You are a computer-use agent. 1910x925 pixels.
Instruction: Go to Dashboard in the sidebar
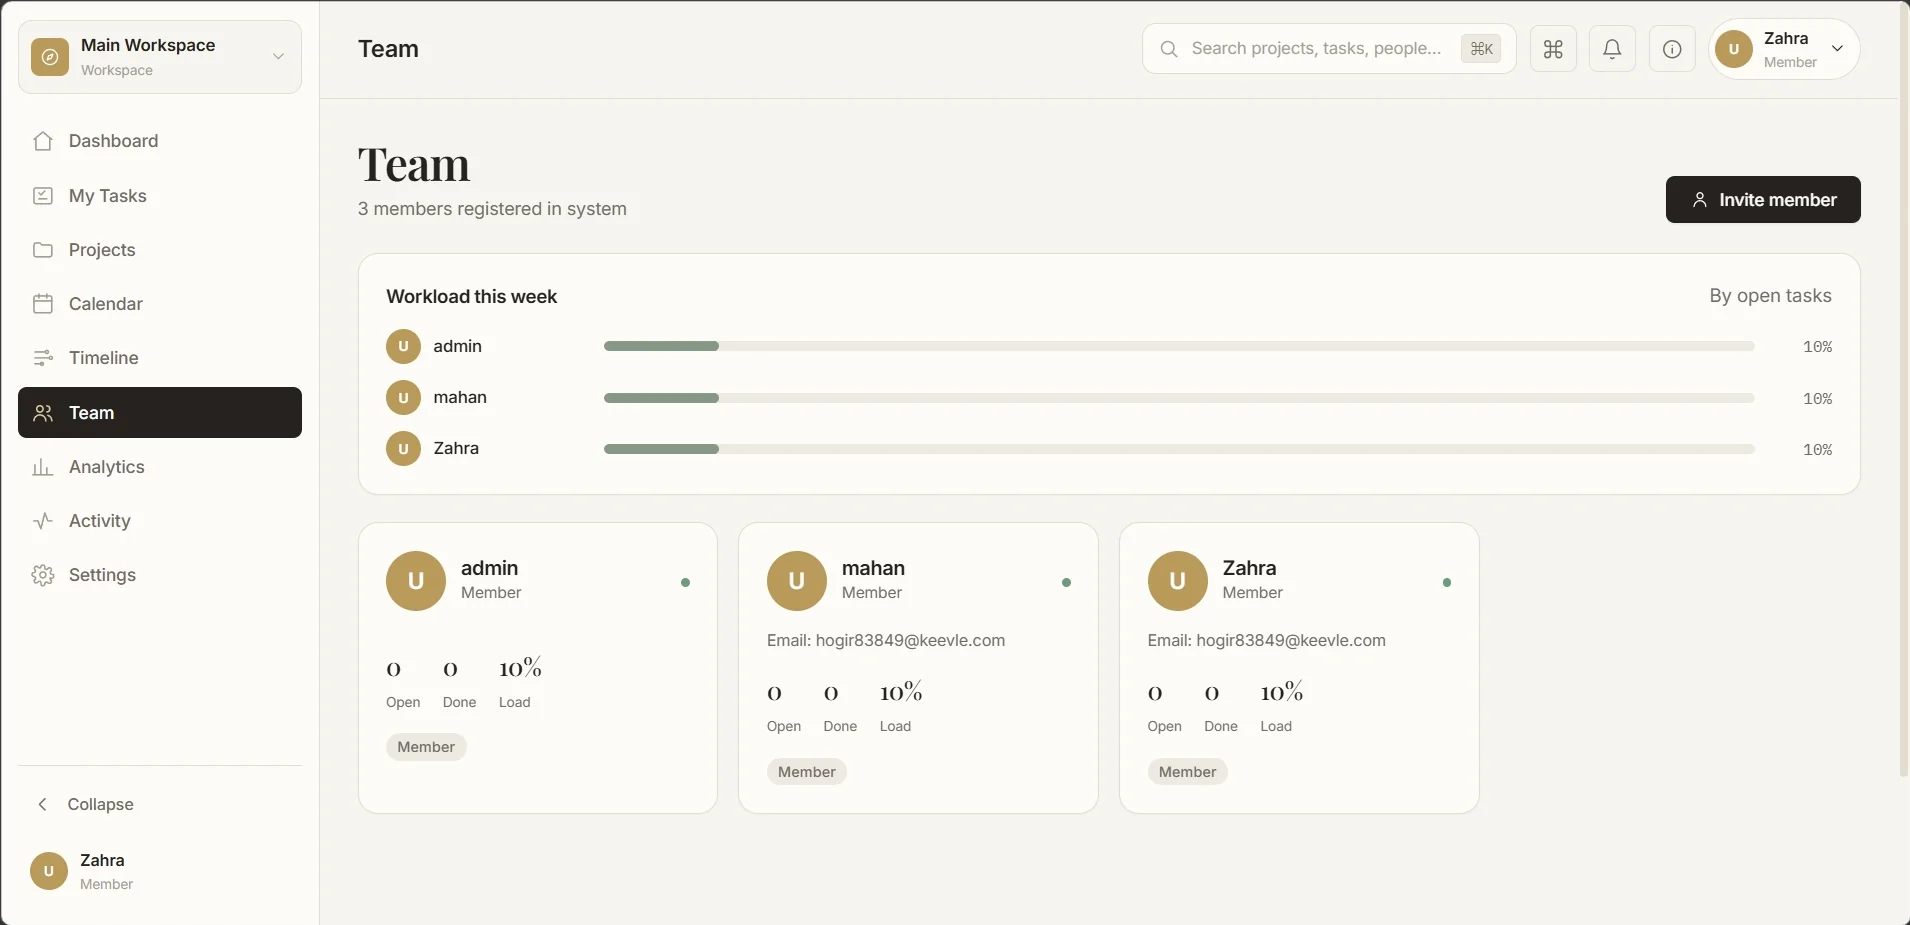(160, 141)
